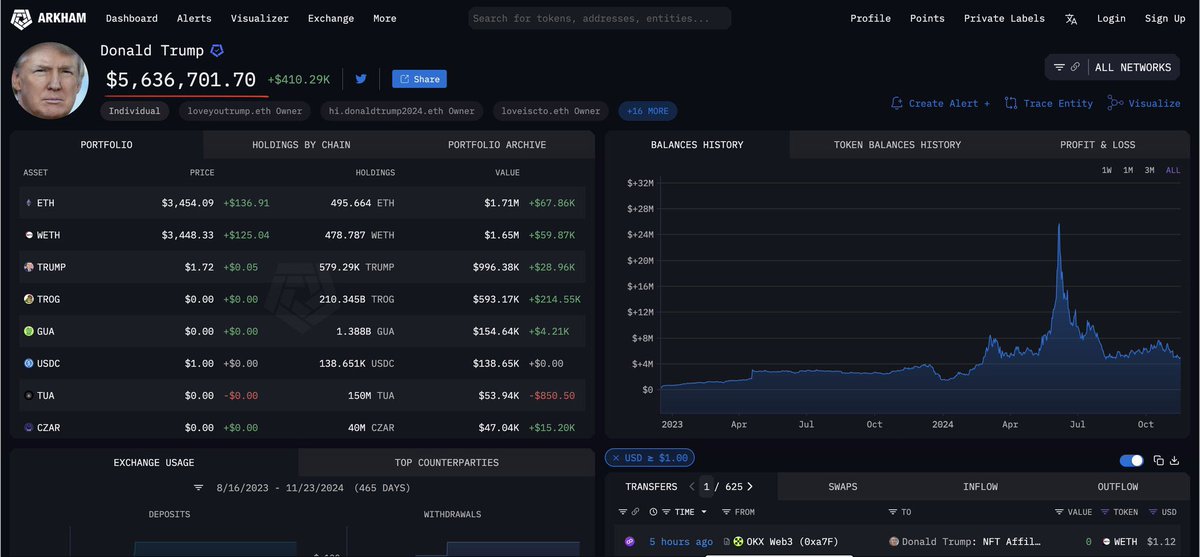Open the Twitter profile icon

click(x=361, y=79)
